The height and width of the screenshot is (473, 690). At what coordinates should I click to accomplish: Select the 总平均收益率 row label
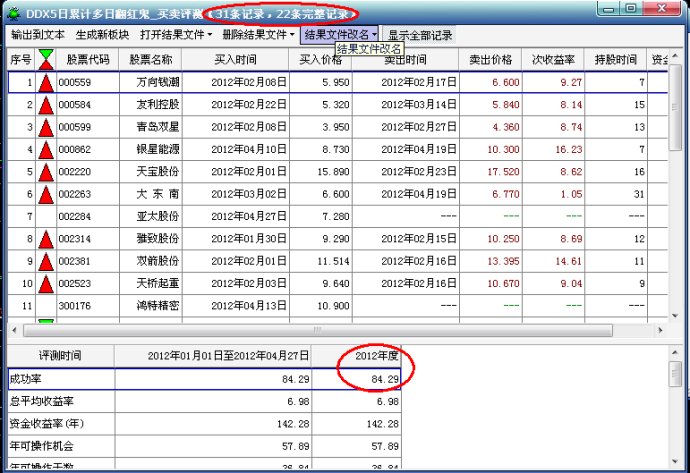click(x=61, y=402)
